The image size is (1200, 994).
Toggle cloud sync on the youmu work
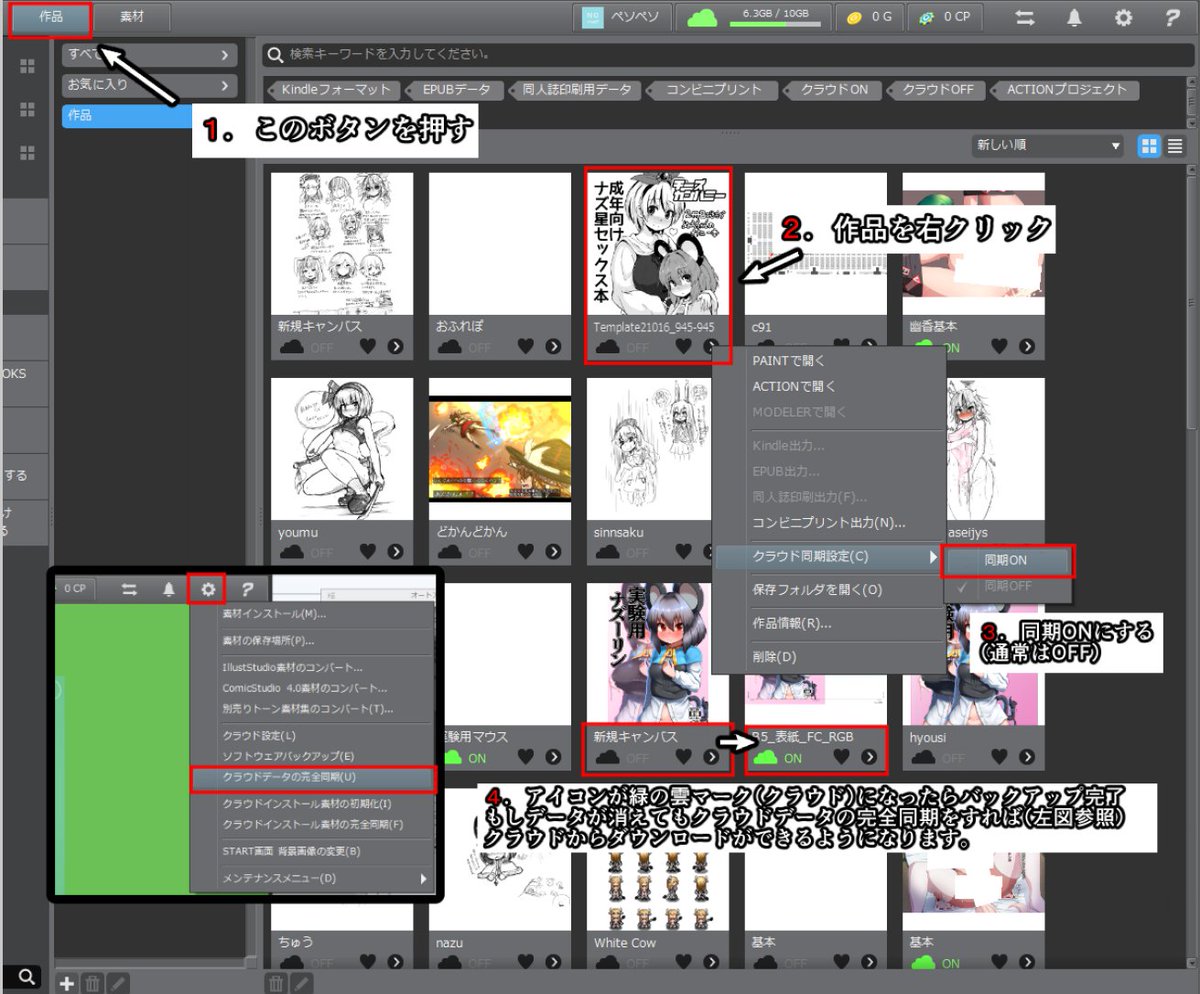(305, 552)
